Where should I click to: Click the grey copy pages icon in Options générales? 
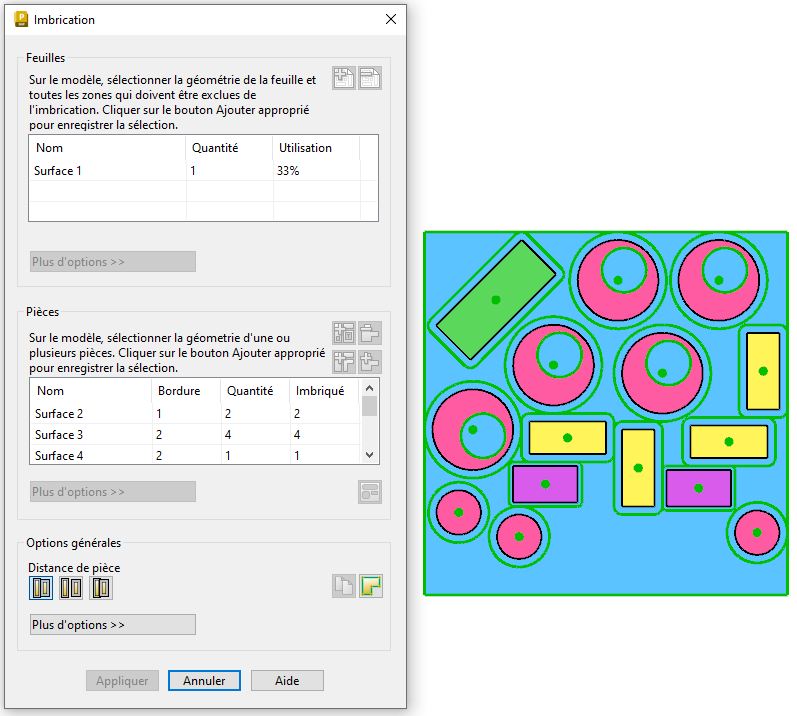344,587
